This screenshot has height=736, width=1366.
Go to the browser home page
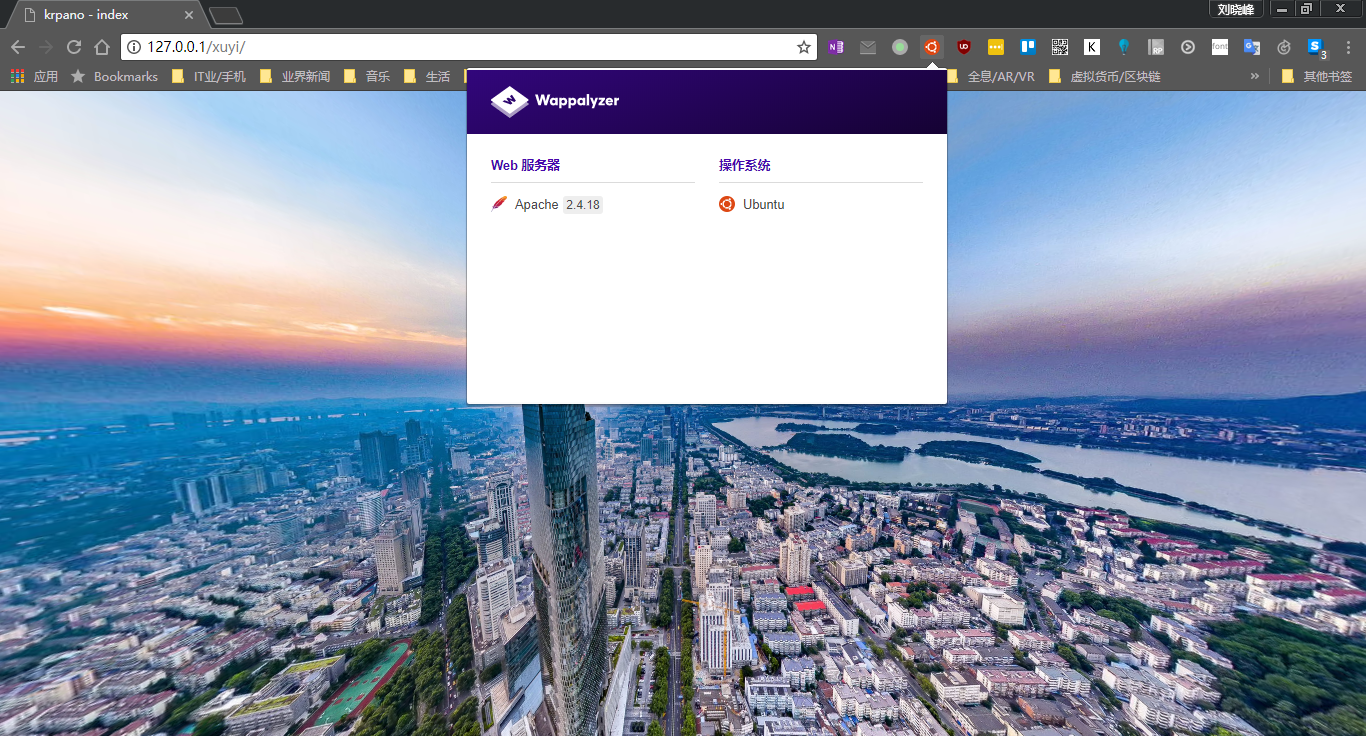101,47
